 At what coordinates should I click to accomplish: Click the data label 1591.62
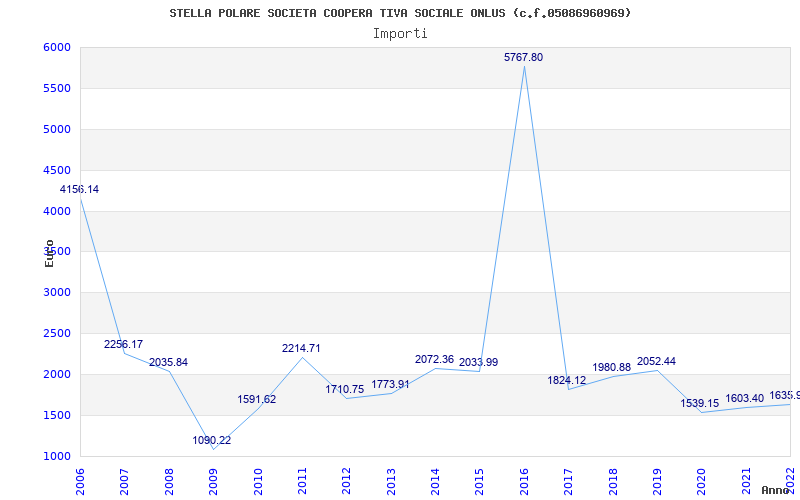click(x=257, y=399)
